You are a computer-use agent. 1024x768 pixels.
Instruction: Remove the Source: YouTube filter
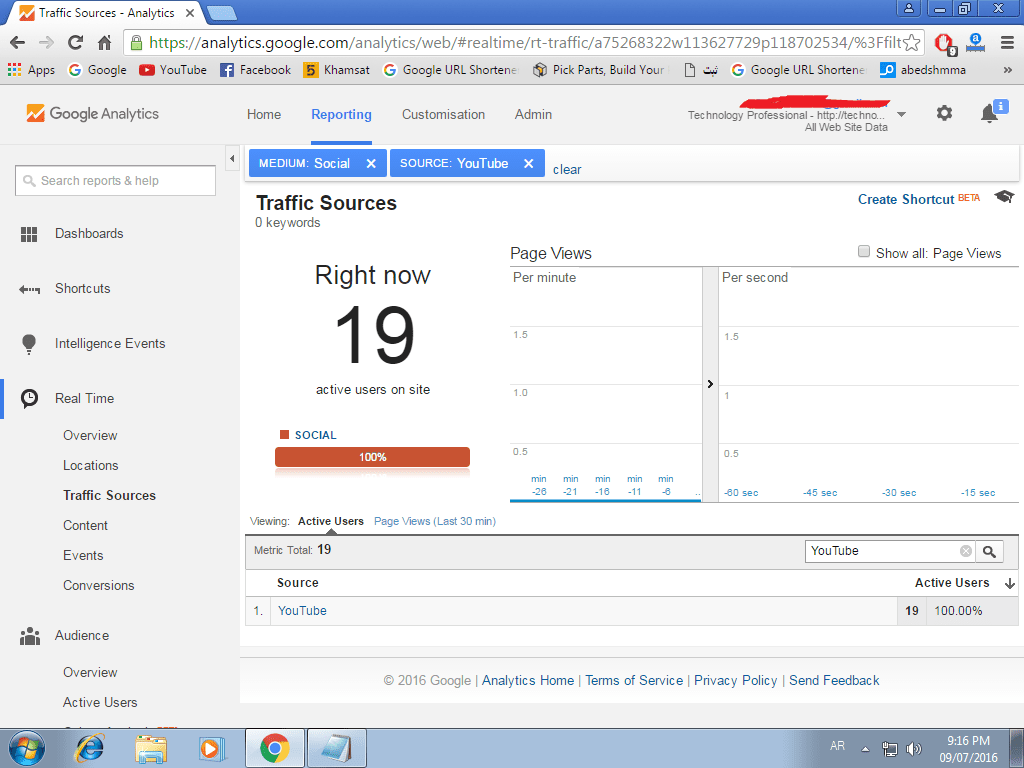tap(528, 163)
